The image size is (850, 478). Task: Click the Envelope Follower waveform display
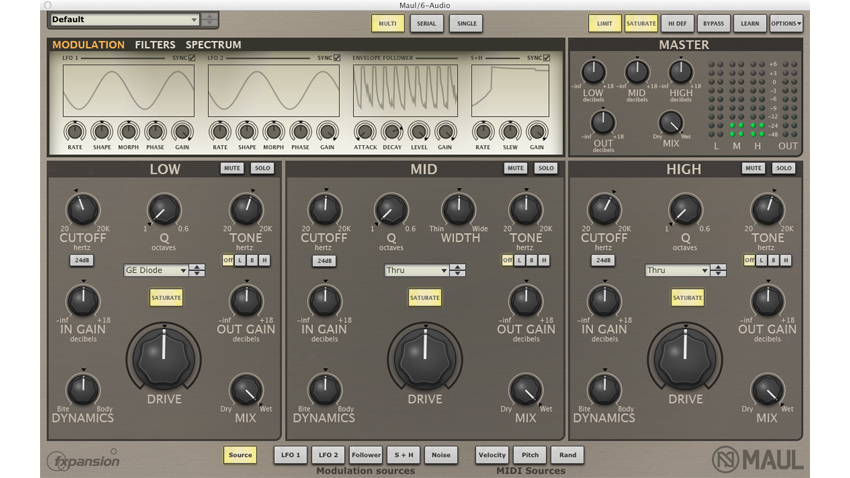[x=405, y=91]
